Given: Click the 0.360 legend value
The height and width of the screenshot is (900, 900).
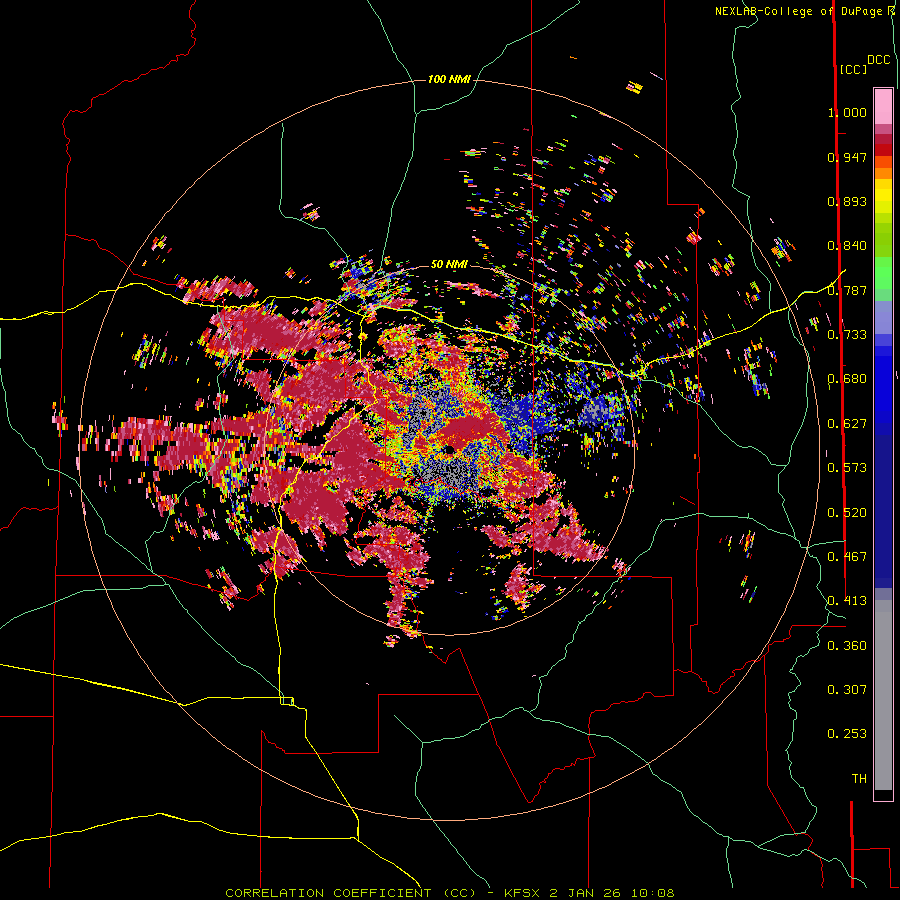Looking at the screenshot, I should coord(847,646).
